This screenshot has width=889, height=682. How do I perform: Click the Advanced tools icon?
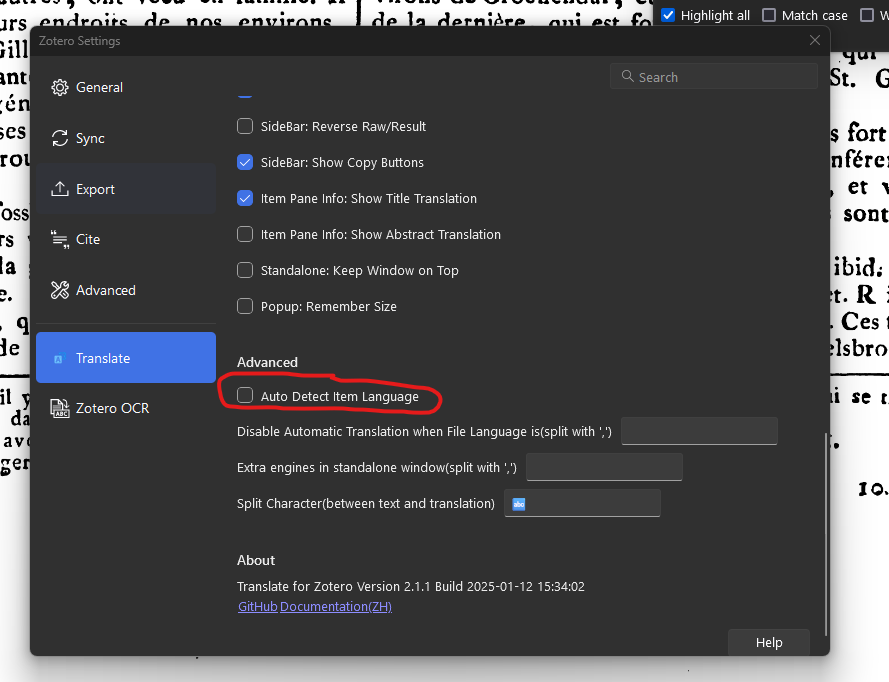pyautogui.click(x=60, y=290)
